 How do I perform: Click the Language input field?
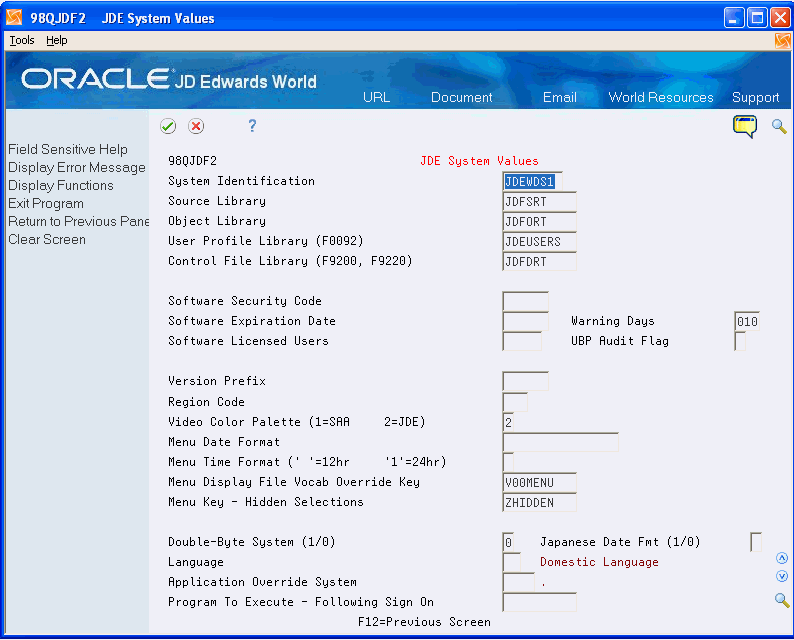click(511, 563)
